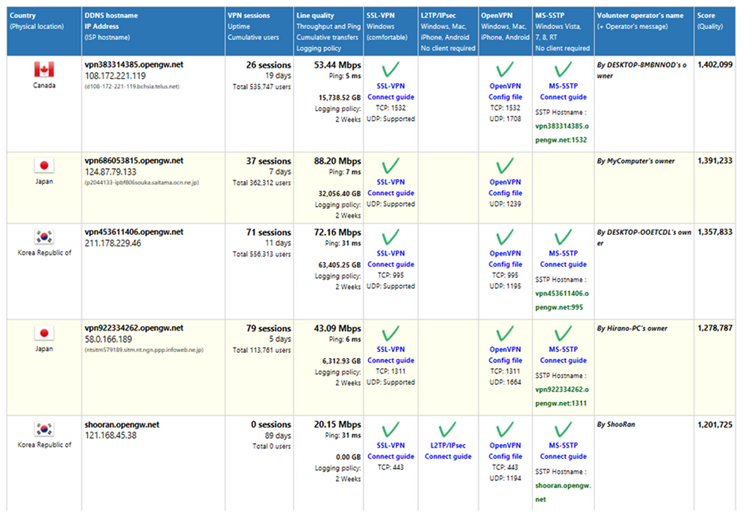Image resolution: width=752 pixels, height=519 pixels.
Task: Click the Canada flag icon
Action: tap(44, 70)
